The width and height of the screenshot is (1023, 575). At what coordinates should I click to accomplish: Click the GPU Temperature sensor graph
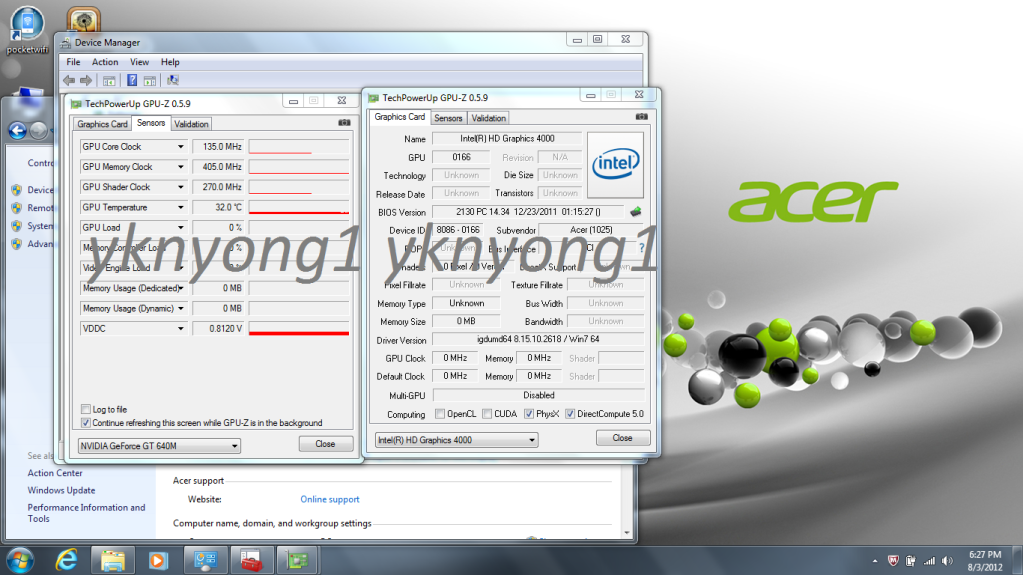299,208
